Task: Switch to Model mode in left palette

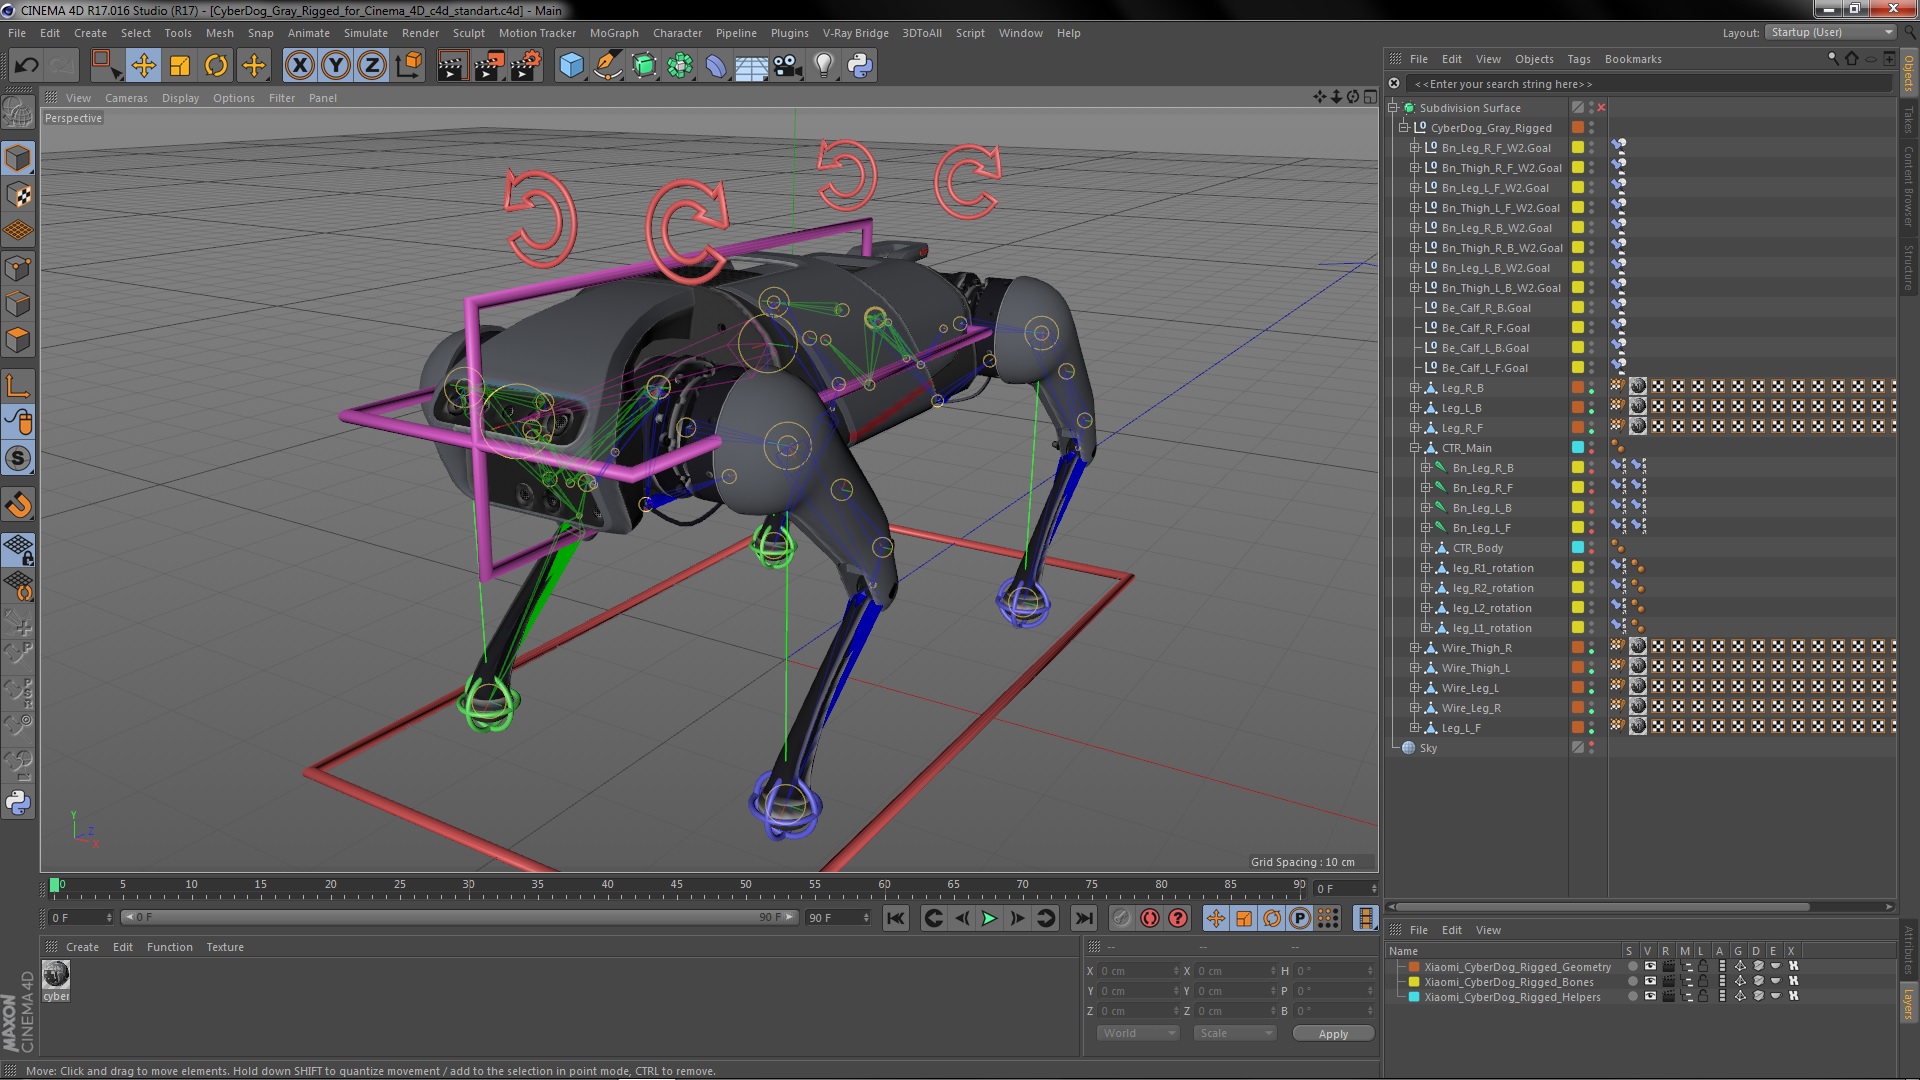Action: click(18, 159)
